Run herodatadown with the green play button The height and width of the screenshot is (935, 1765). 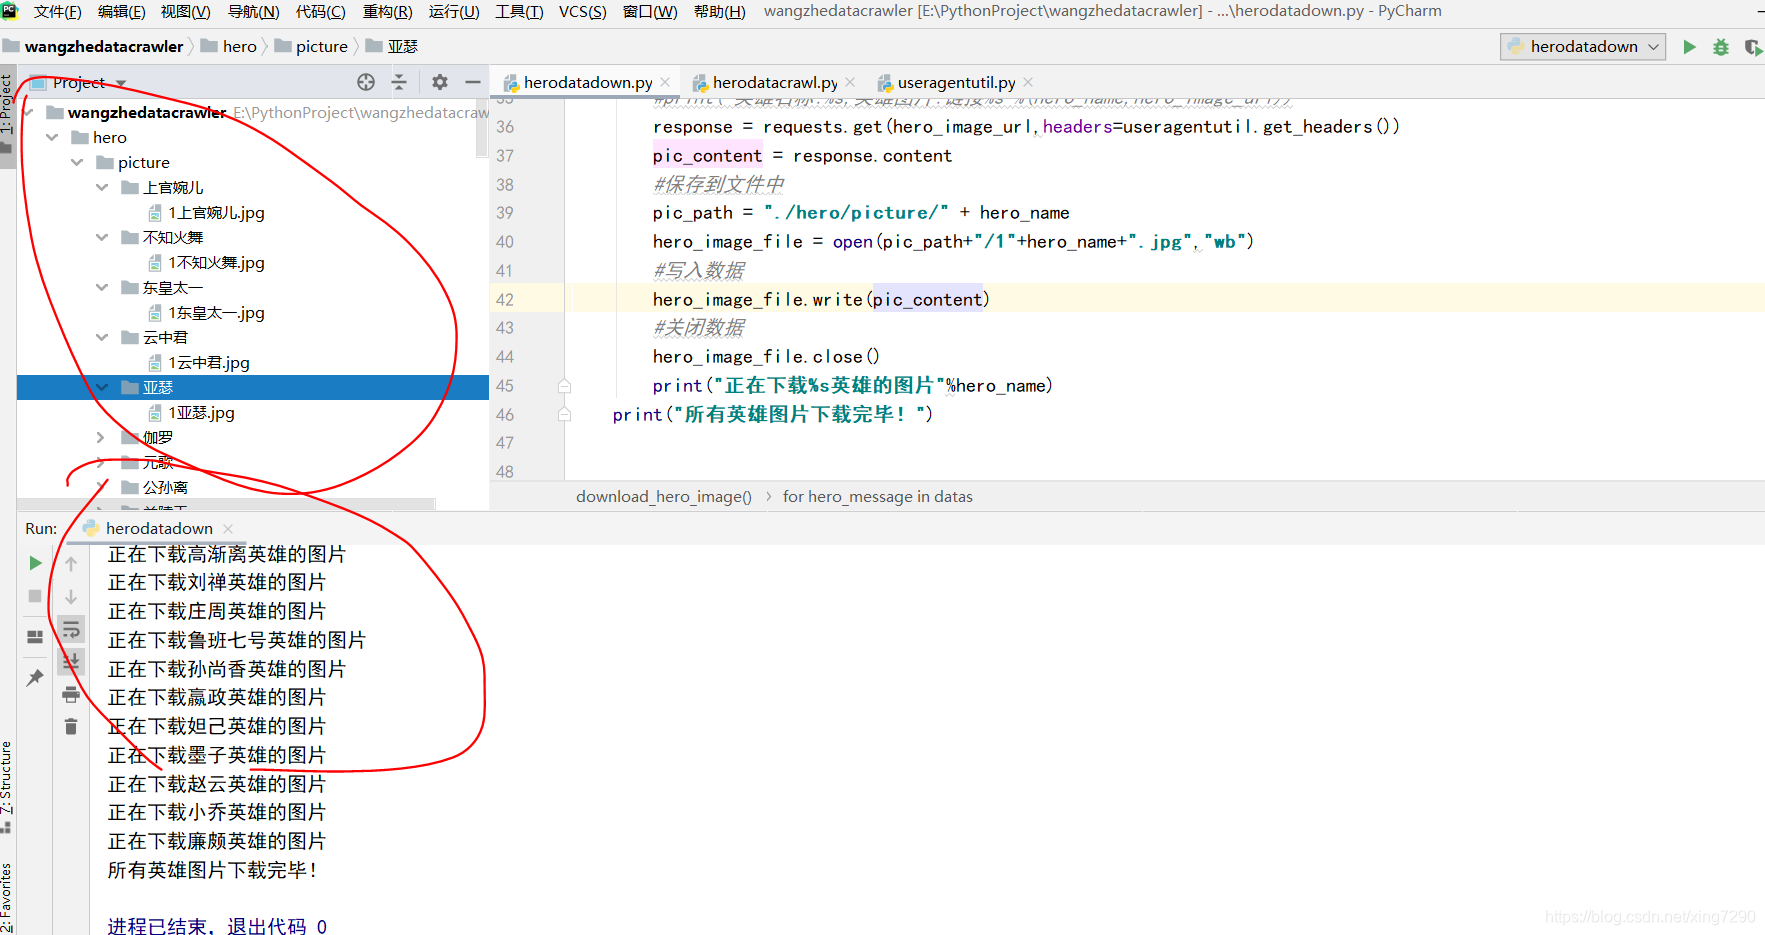coord(1689,47)
